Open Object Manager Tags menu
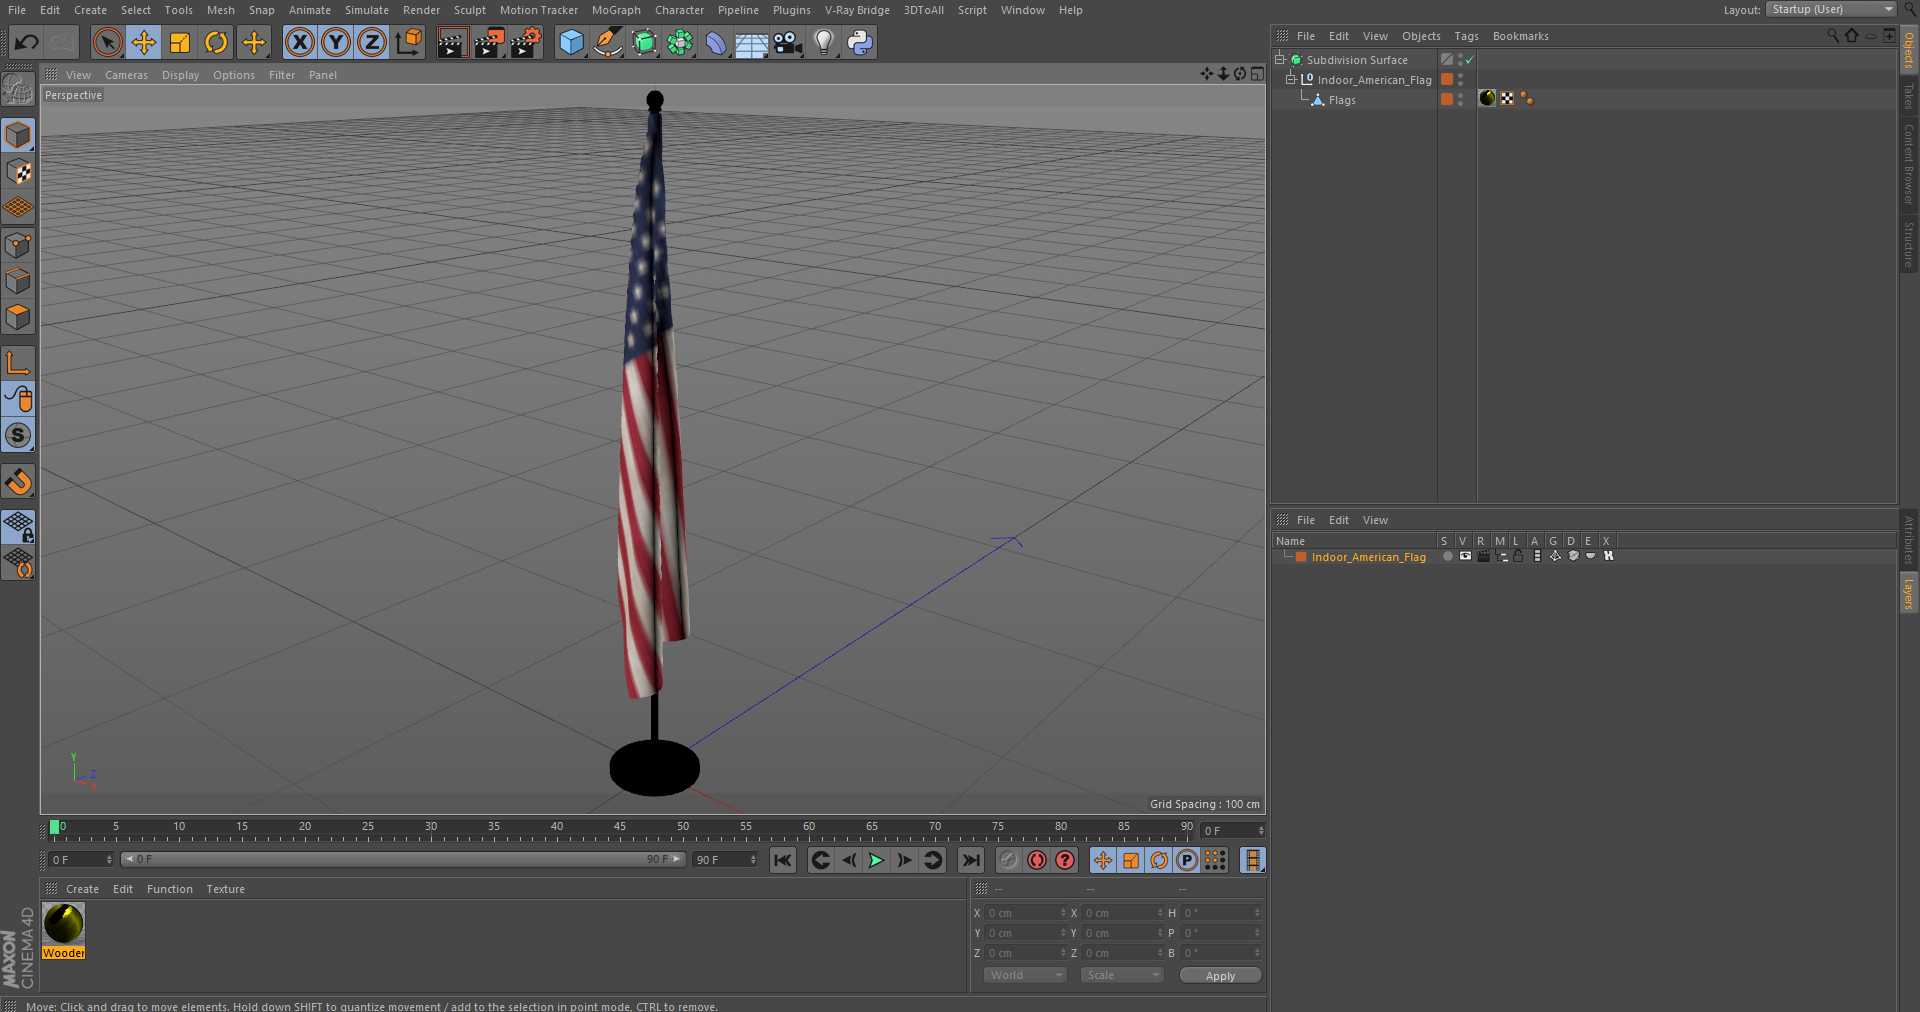Image resolution: width=1920 pixels, height=1012 pixels. [1466, 36]
